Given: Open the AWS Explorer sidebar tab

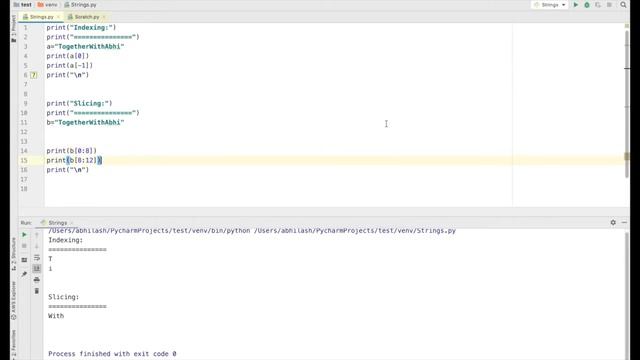Looking at the screenshot, I should click(13, 301).
